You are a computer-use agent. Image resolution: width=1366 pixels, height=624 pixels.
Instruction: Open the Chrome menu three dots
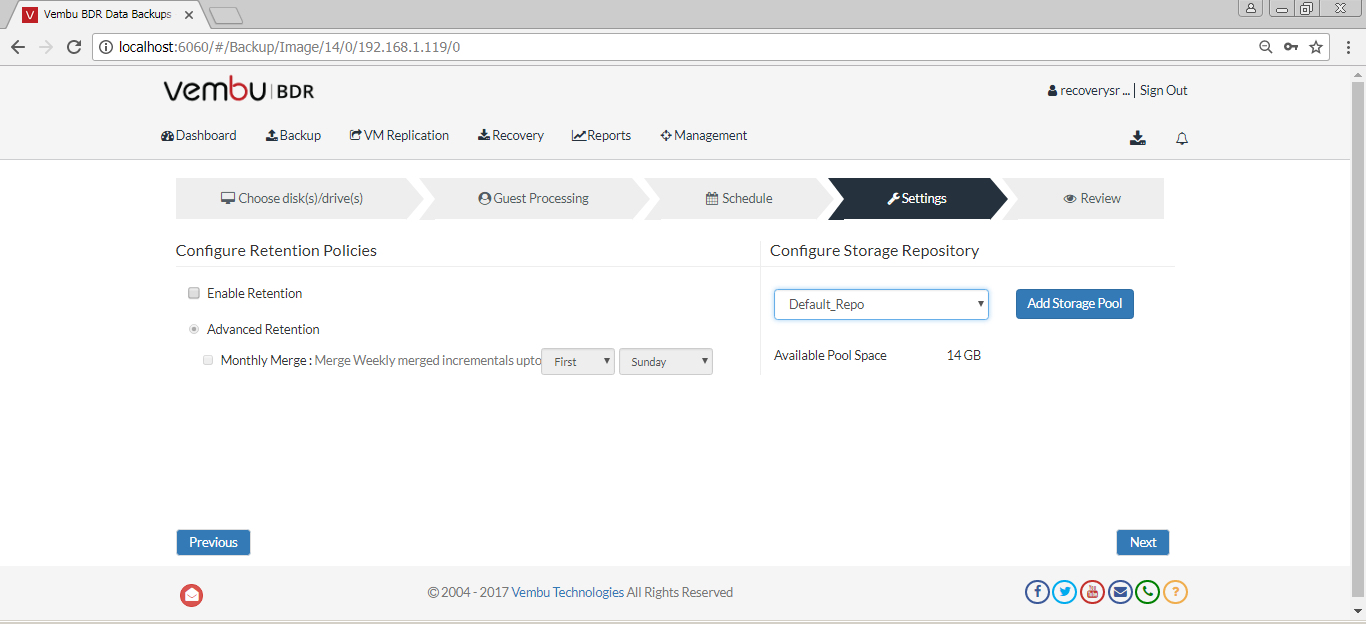click(1347, 47)
